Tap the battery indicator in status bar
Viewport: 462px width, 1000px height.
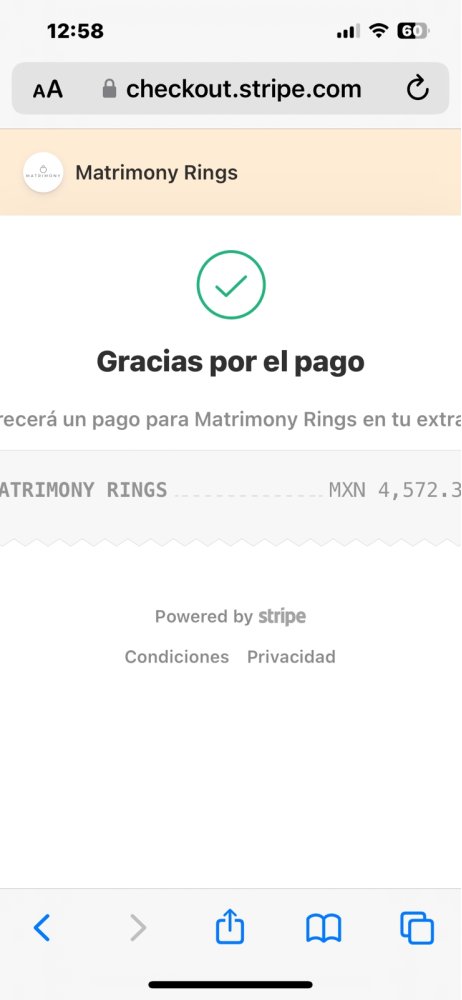[413, 31]
